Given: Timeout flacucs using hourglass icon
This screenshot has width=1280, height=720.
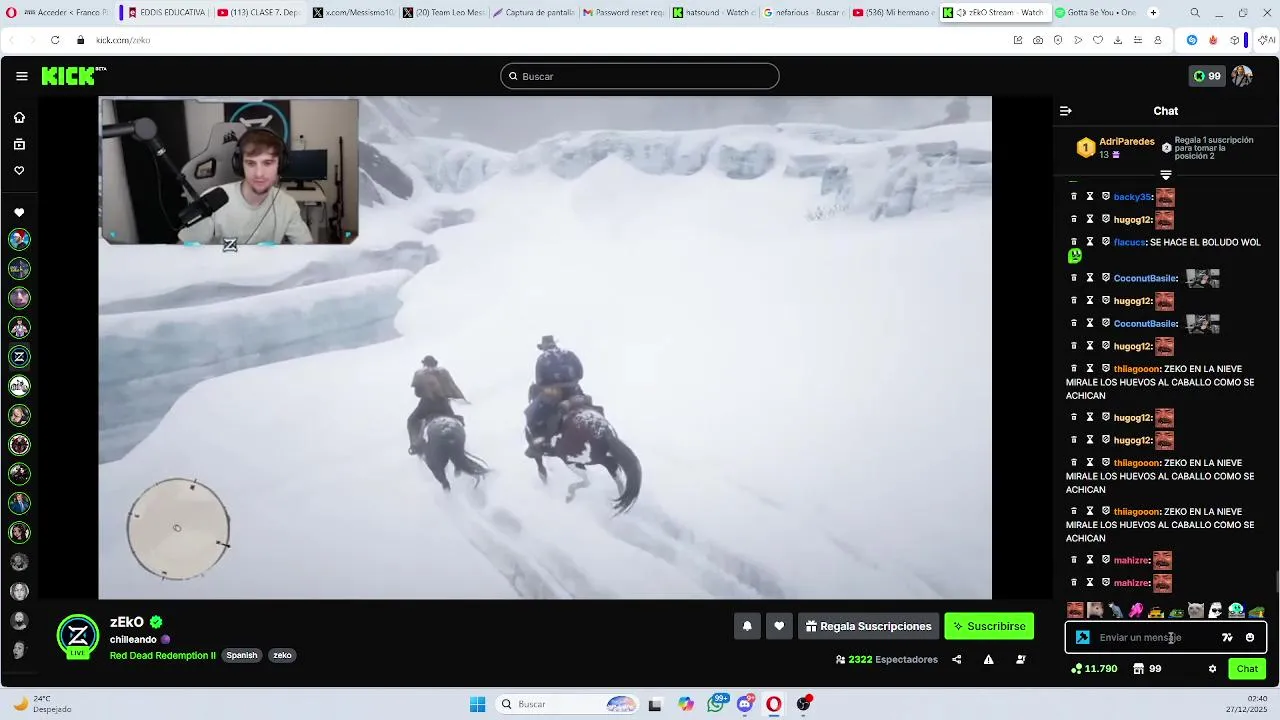Looking at the screenshot, I should 1090,242.
